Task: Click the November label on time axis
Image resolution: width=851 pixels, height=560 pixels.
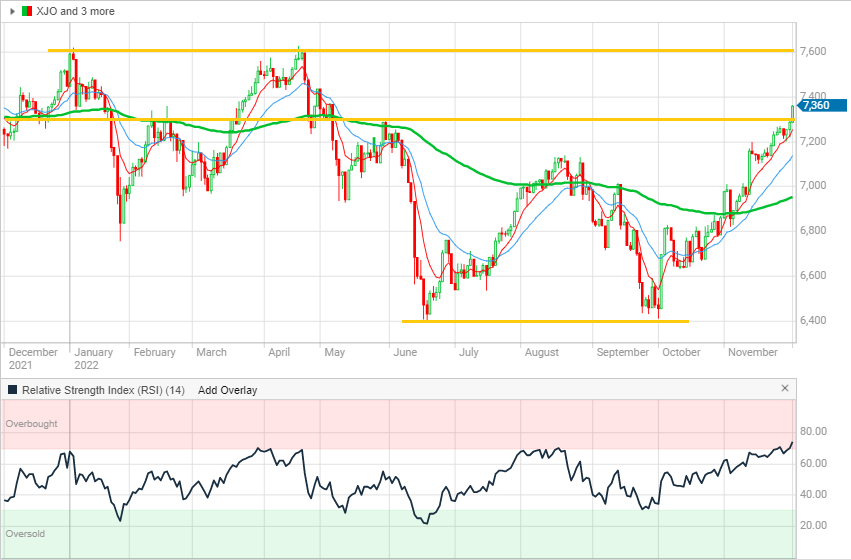Action: coord(752,352)
